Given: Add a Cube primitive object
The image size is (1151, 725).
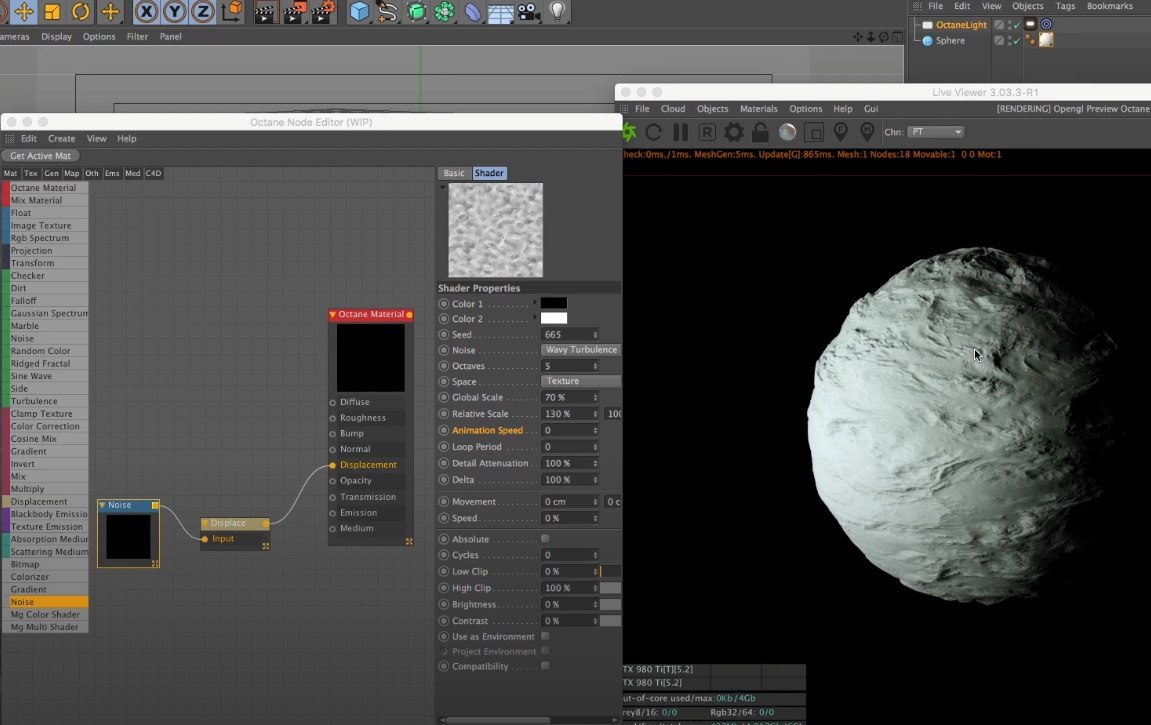Looking at the screenshot, I should coord(359,12).
